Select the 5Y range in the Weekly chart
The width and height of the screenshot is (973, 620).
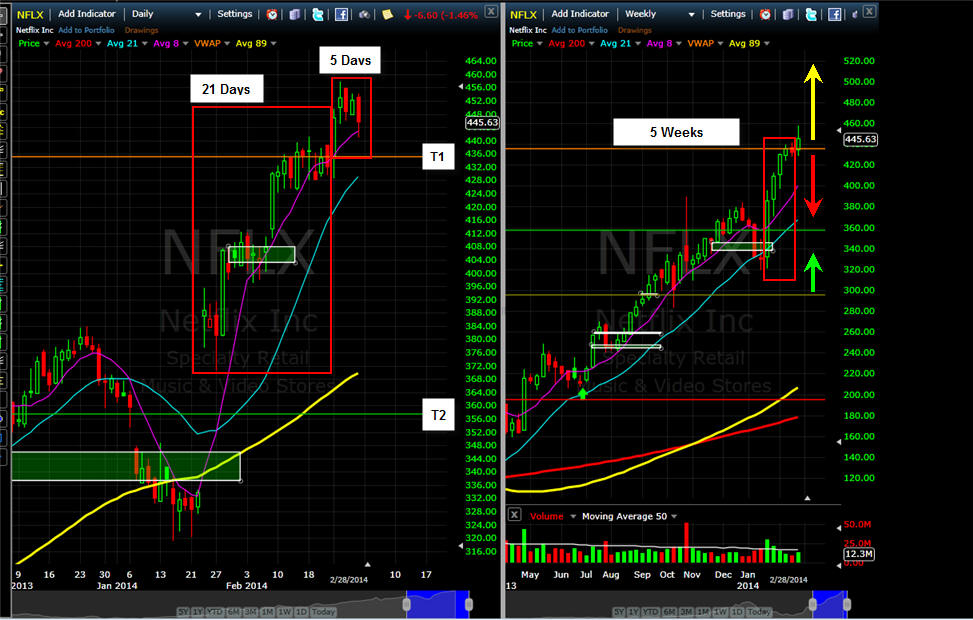[x=618, y=612]
